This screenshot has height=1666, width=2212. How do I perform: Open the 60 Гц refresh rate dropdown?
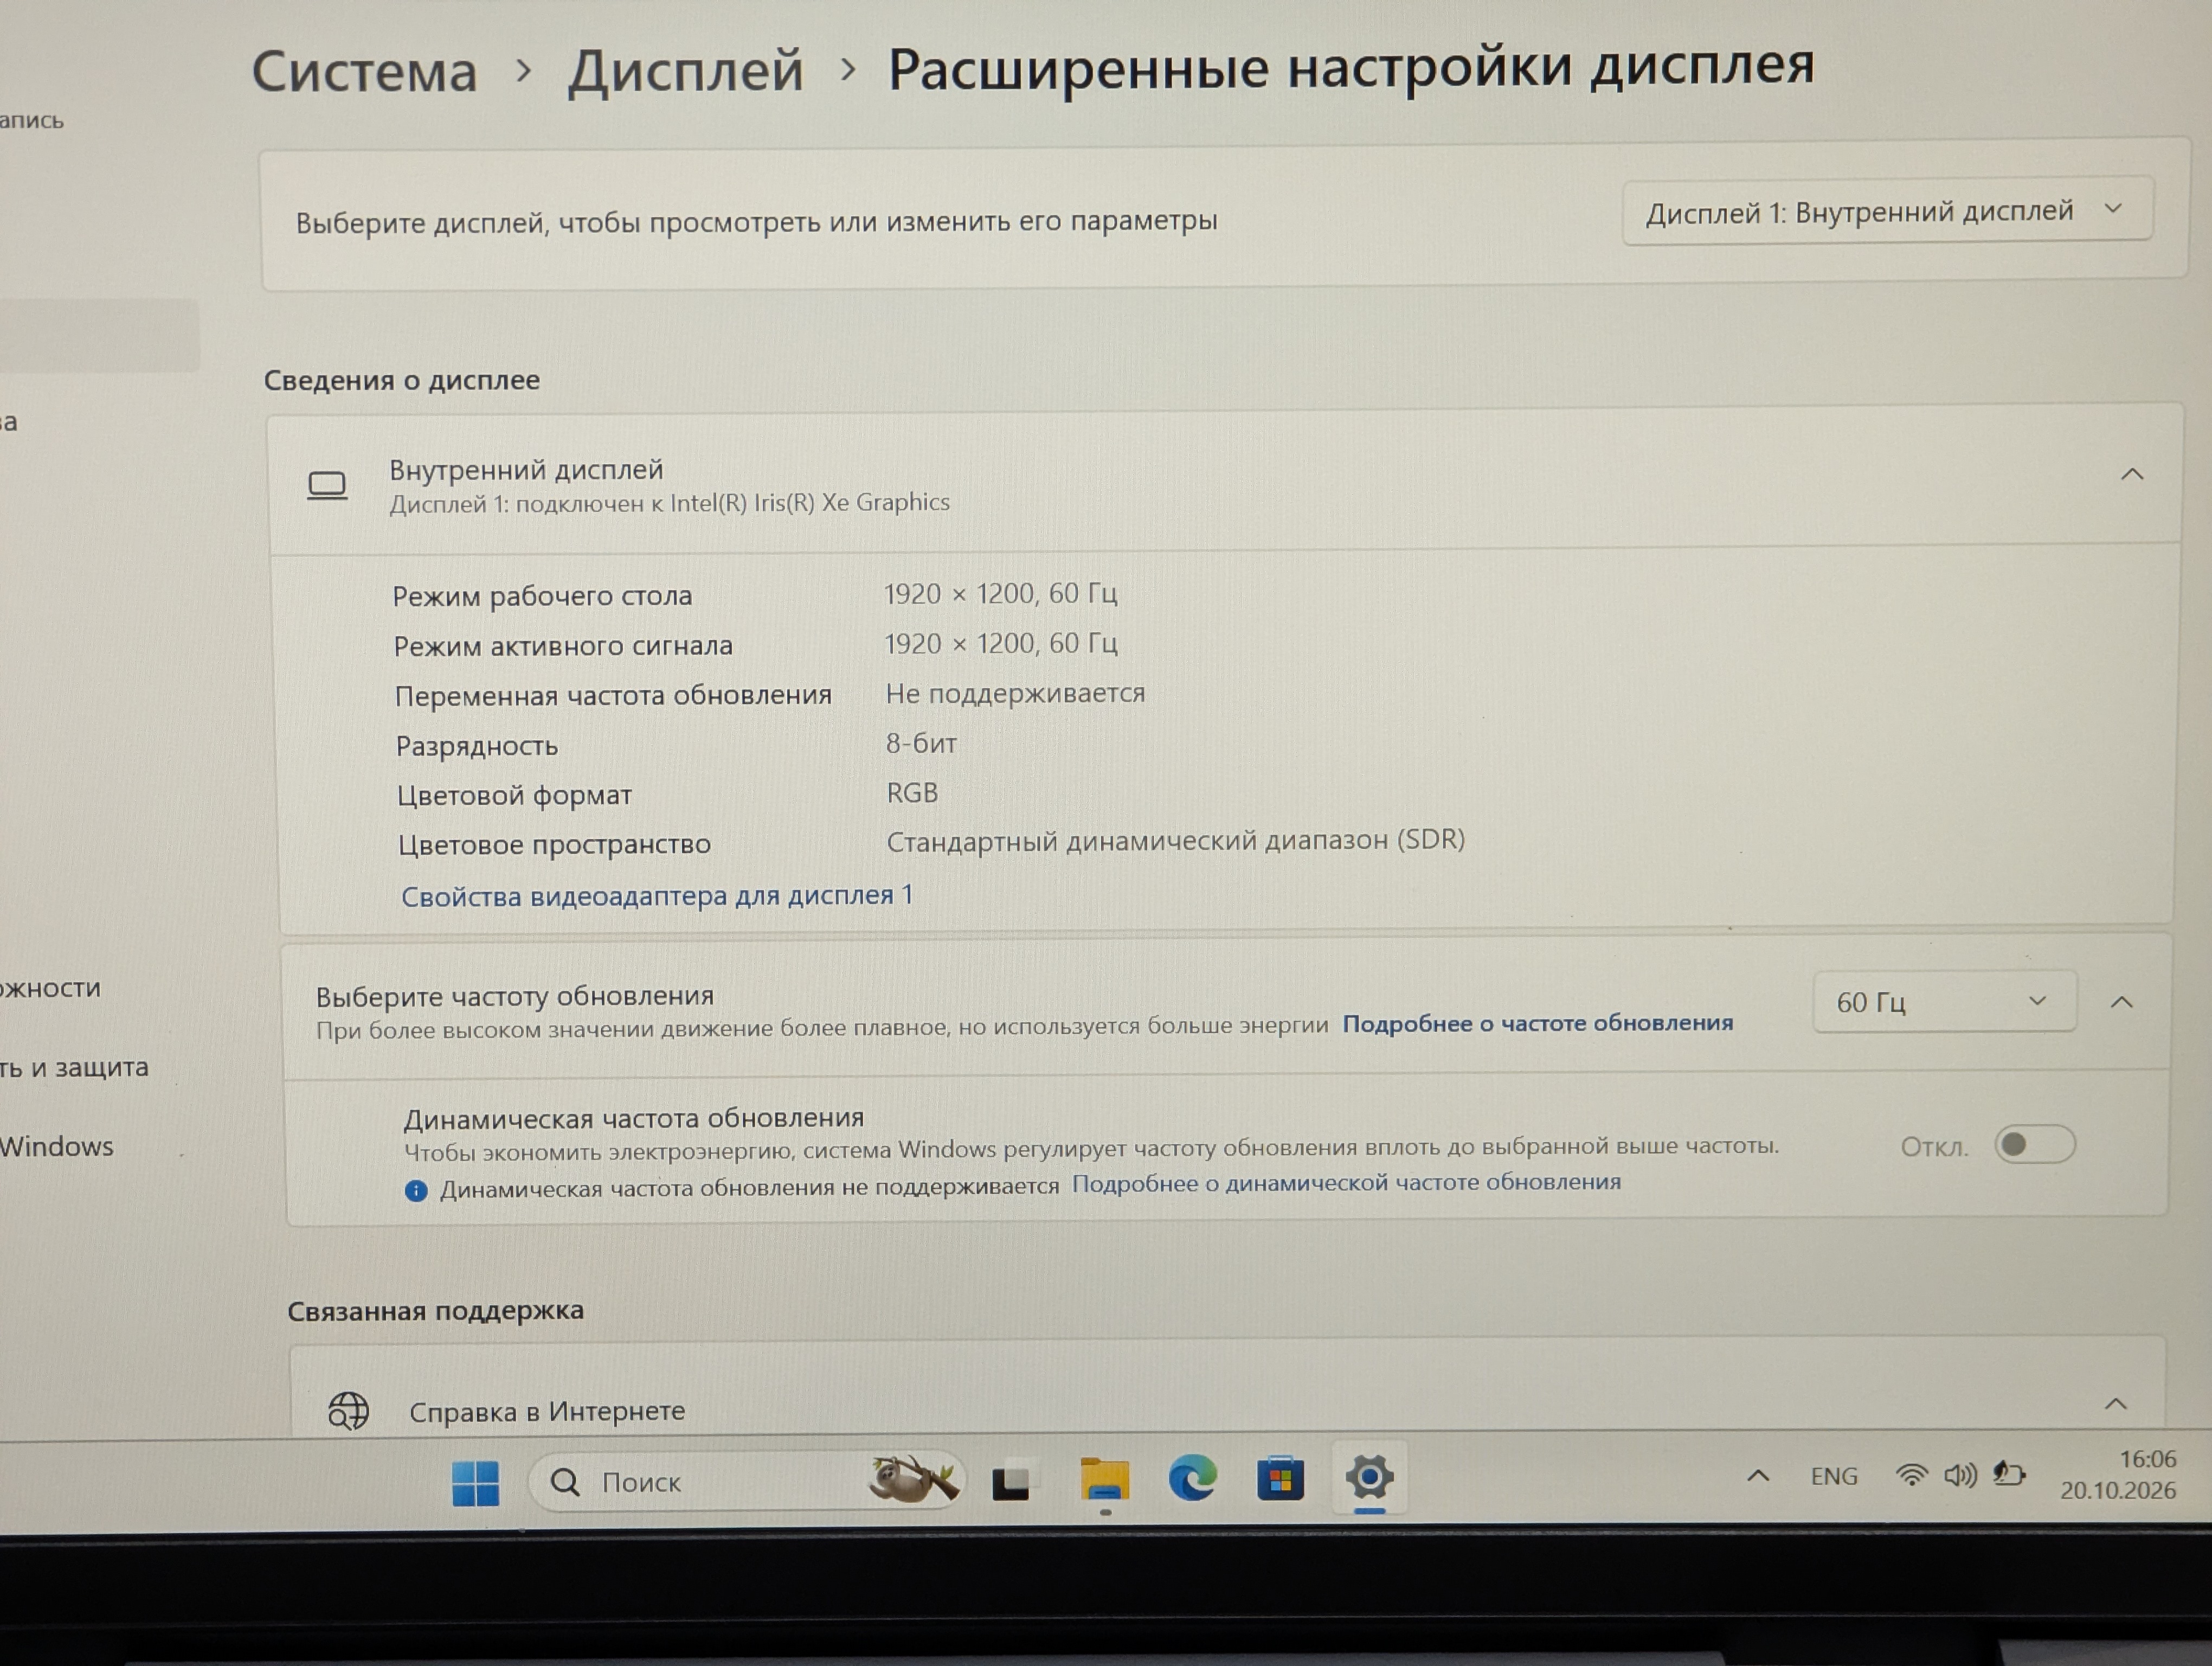[x=1944, y=1001]
